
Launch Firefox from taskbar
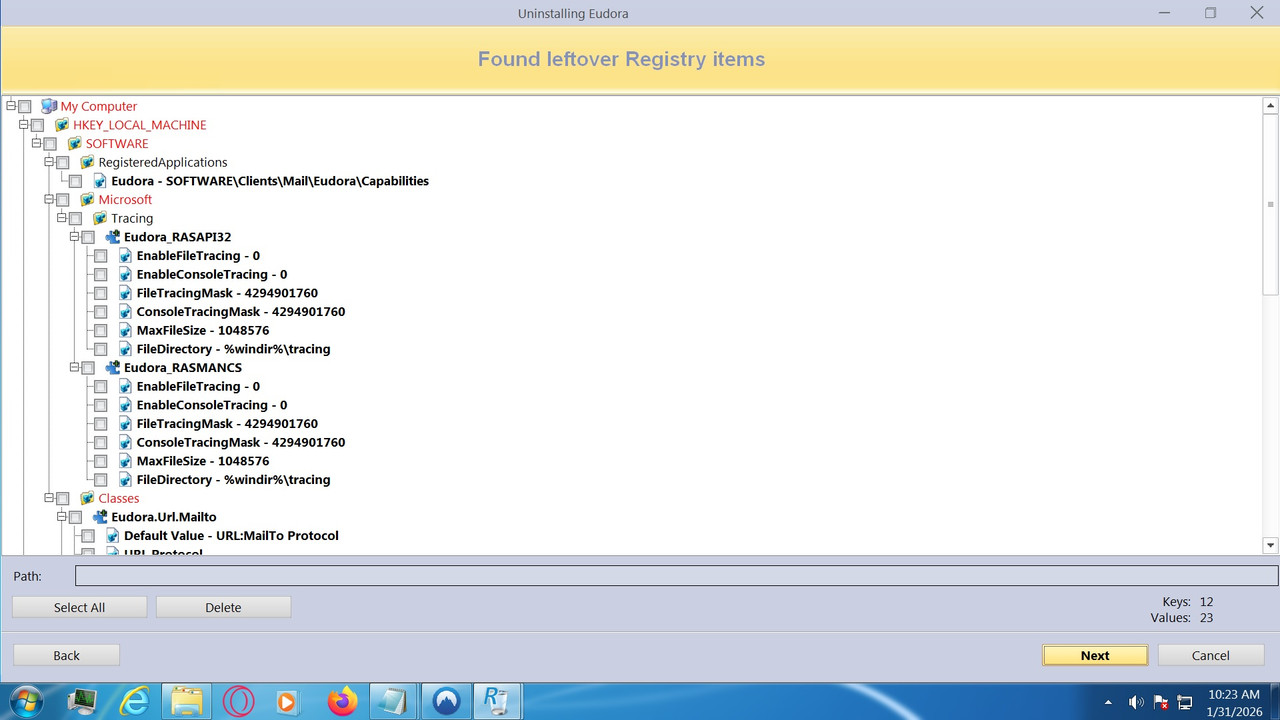[342, 701]
